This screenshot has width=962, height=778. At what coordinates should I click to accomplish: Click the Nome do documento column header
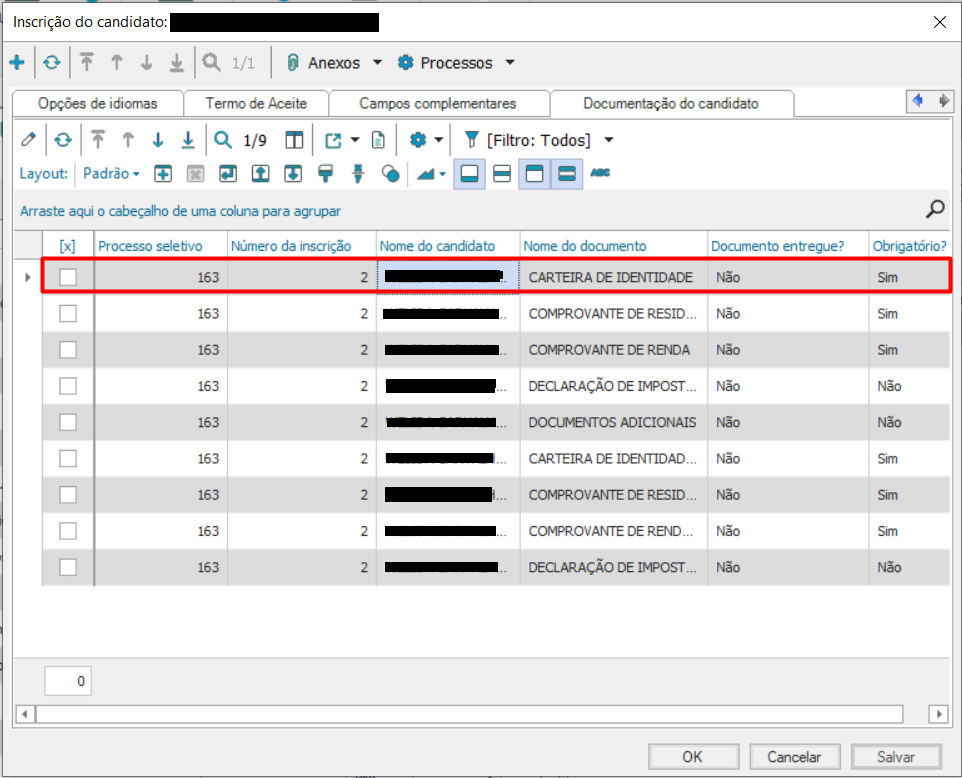click(614, 245)
